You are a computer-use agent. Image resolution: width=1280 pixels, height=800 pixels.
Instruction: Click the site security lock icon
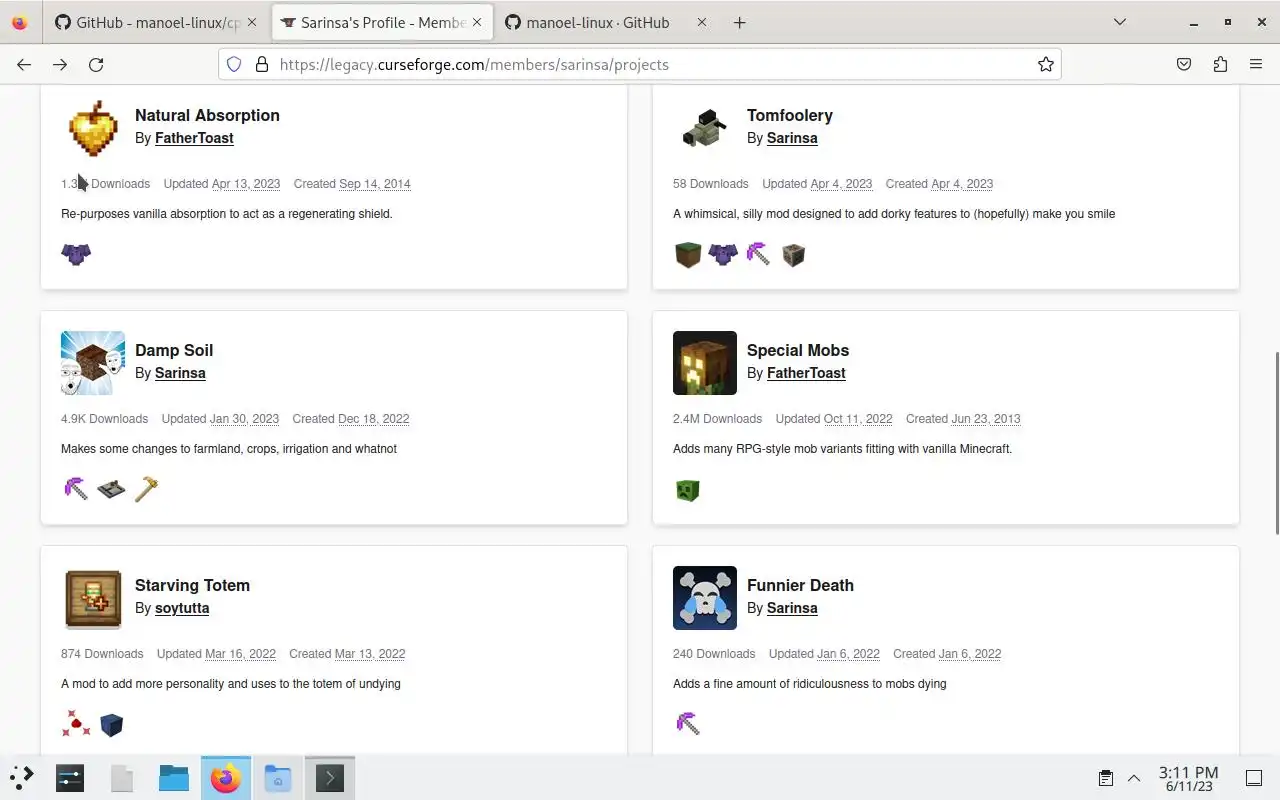[262, 64]
